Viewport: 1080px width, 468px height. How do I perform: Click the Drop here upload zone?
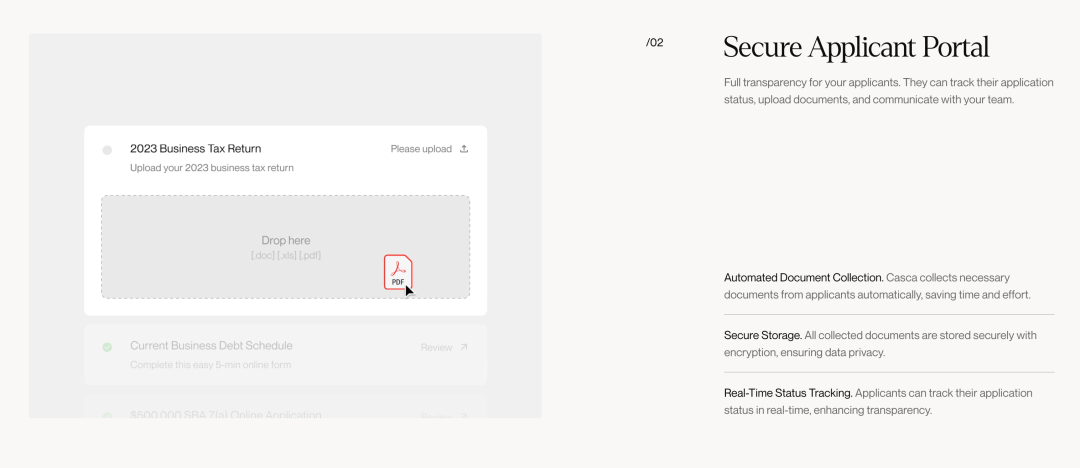[286, 247]
